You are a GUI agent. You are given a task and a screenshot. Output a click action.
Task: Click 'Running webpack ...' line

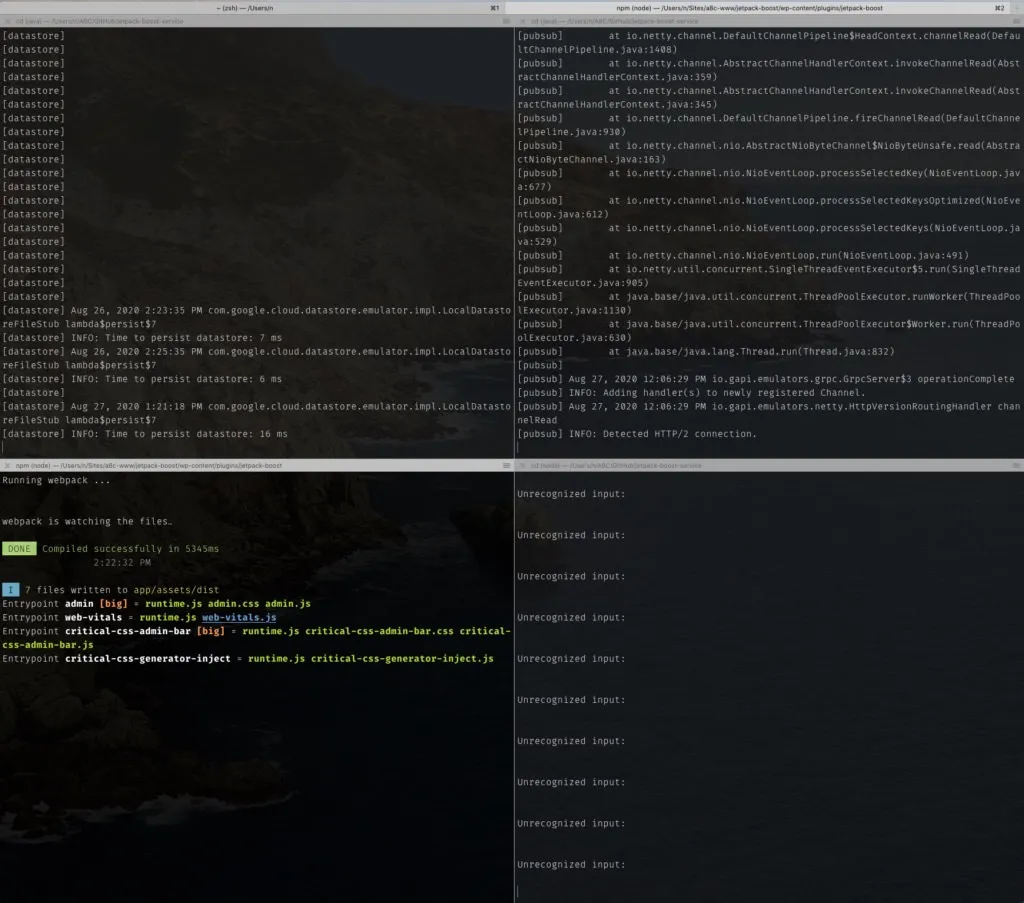[x=56, y=480]
